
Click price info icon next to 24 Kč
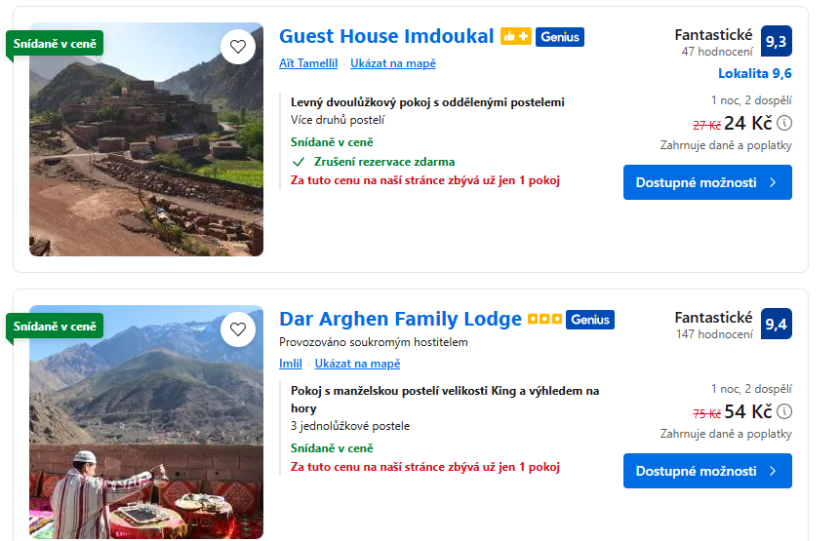click(x=785, y=123)
